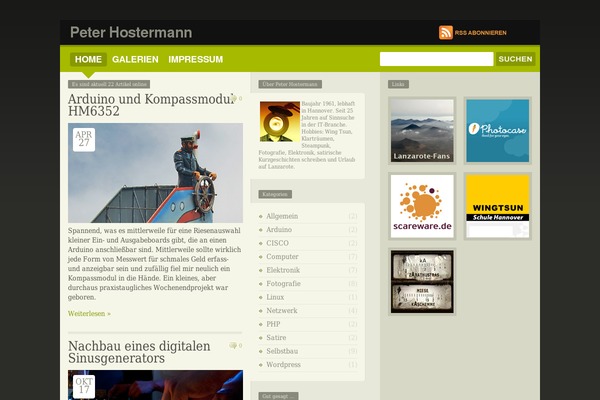Click the Weiterlesen link
Screen dimensions: 600x400
tap(89, 313)
